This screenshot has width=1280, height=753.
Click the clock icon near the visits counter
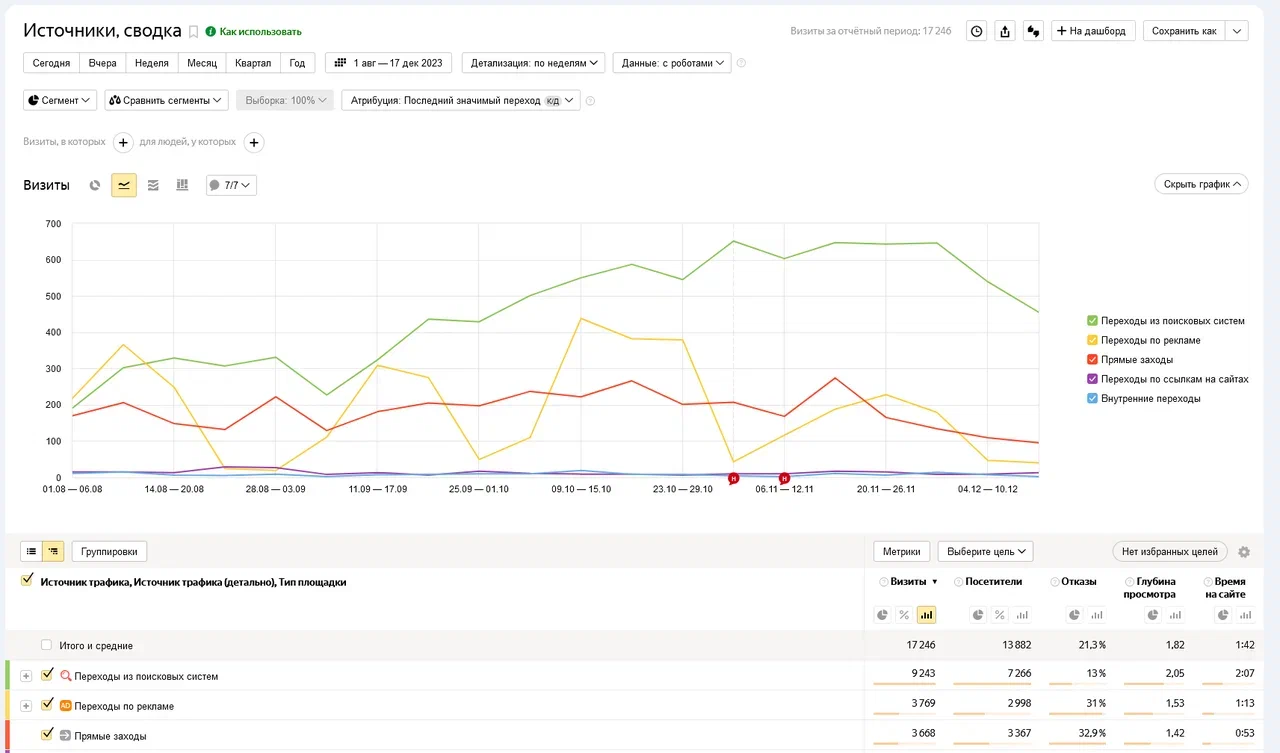976,31
